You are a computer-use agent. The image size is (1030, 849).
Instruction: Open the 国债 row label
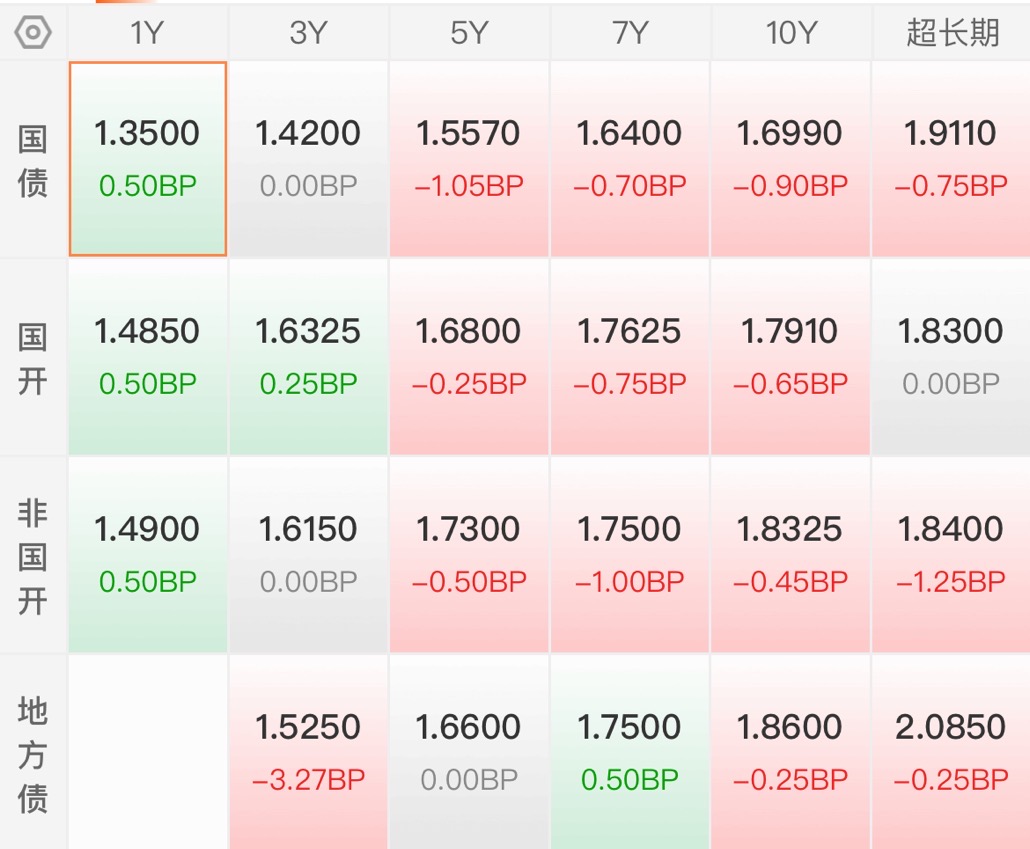point(33,161)
